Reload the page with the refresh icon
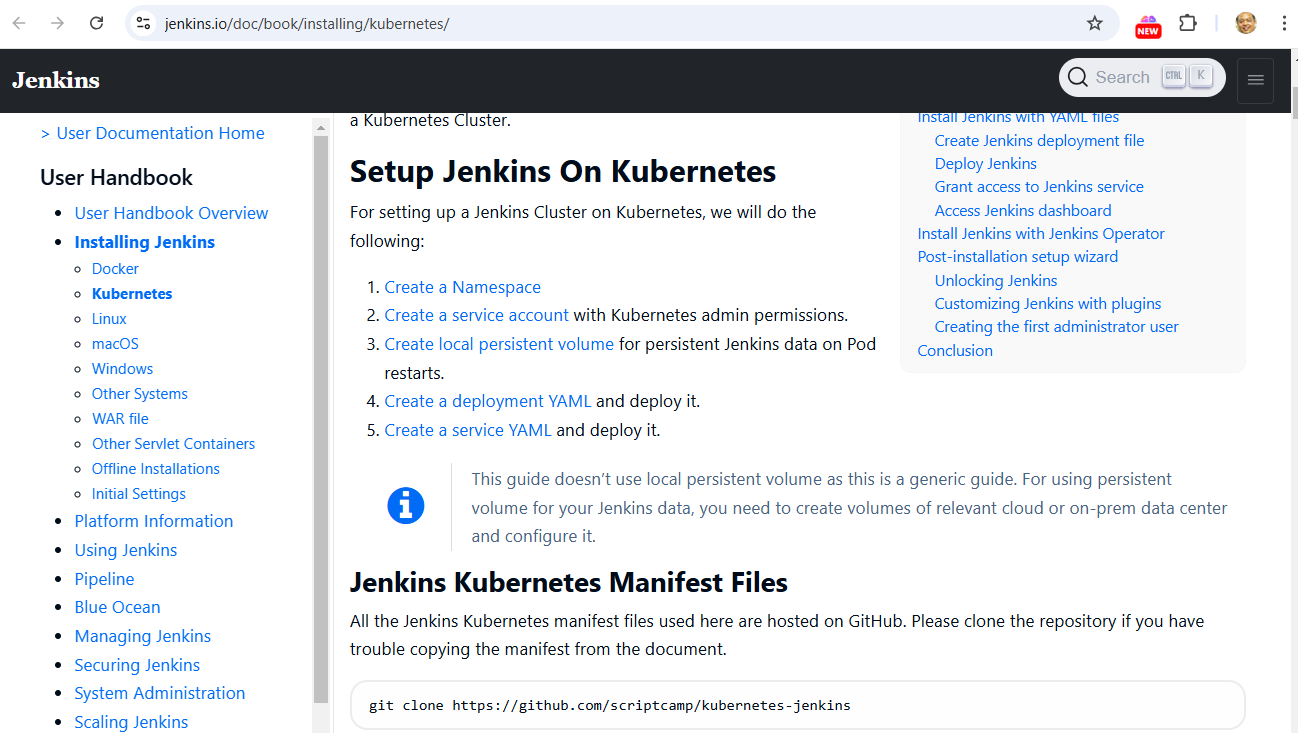This screenshot has height=733, width=1298. coord(96,23)
